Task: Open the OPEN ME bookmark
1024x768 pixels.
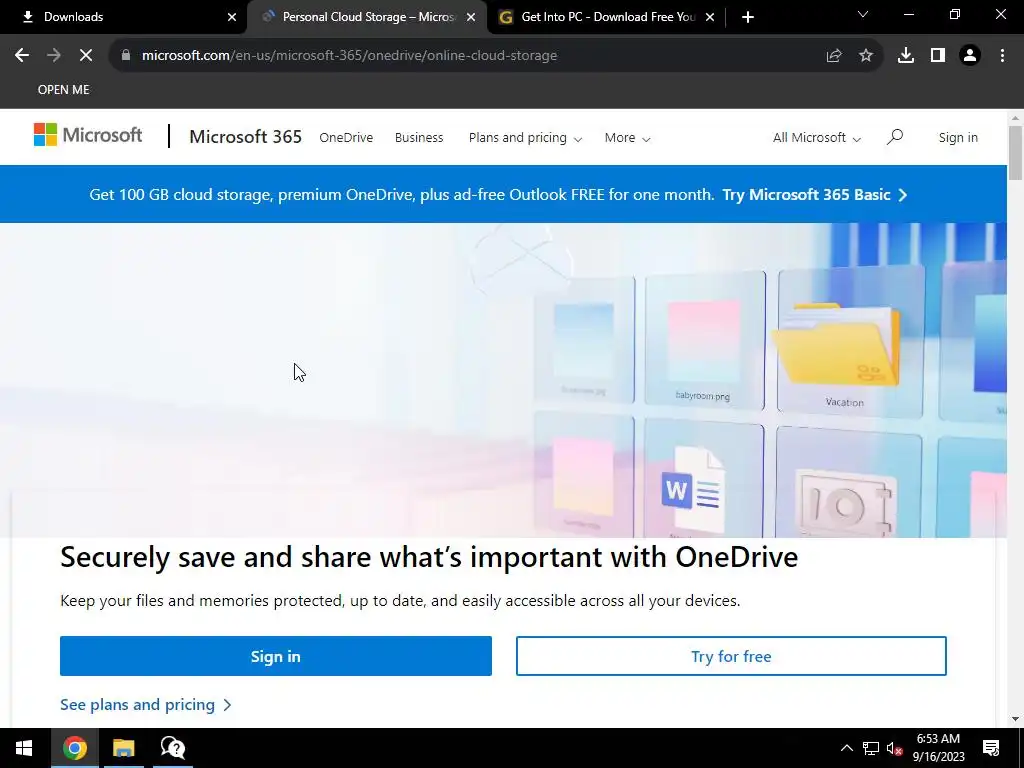Action: tap(63, 89)
